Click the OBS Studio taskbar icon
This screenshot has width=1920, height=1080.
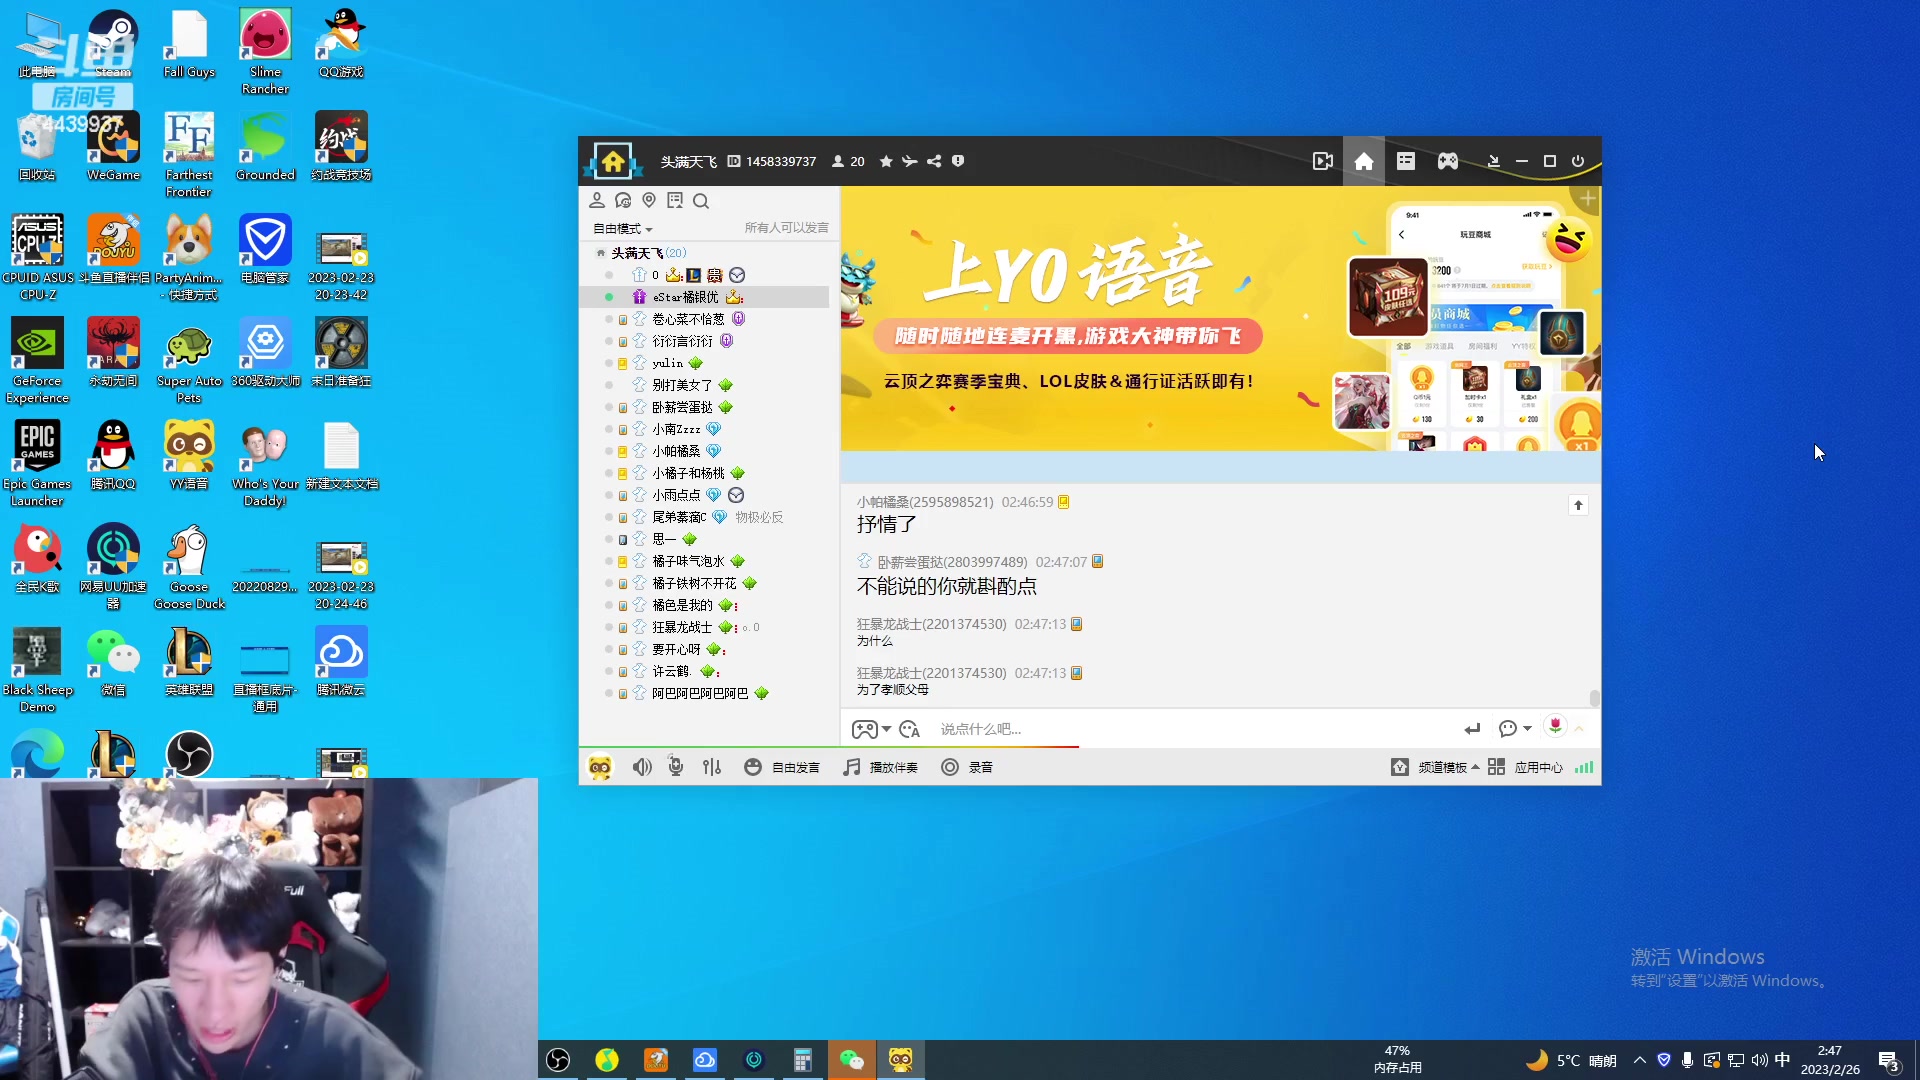[x=558, y=1059]
